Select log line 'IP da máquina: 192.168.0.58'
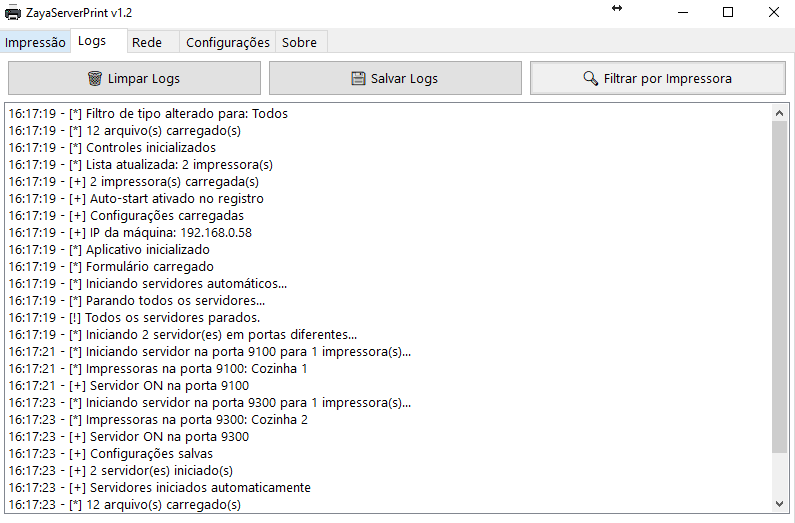Image resolution: width=795 pixels, height=523 pixels. point(130,233)
